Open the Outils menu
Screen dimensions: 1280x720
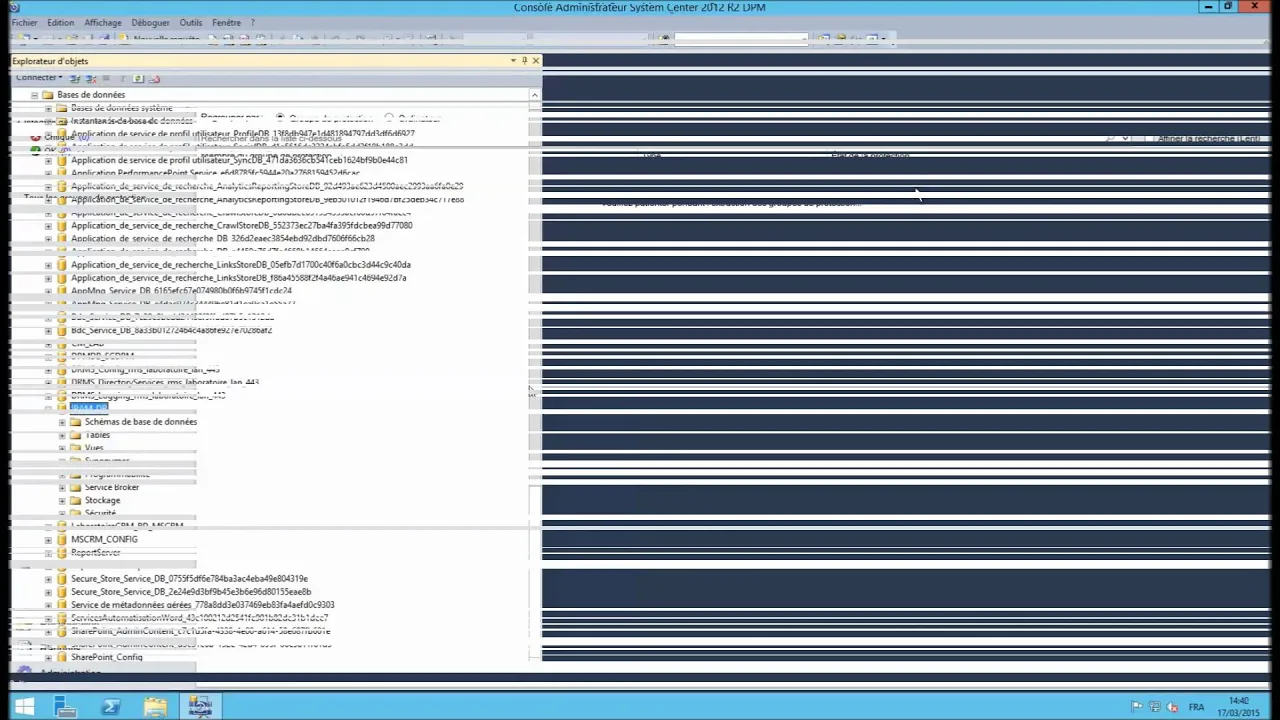(190, 22)
